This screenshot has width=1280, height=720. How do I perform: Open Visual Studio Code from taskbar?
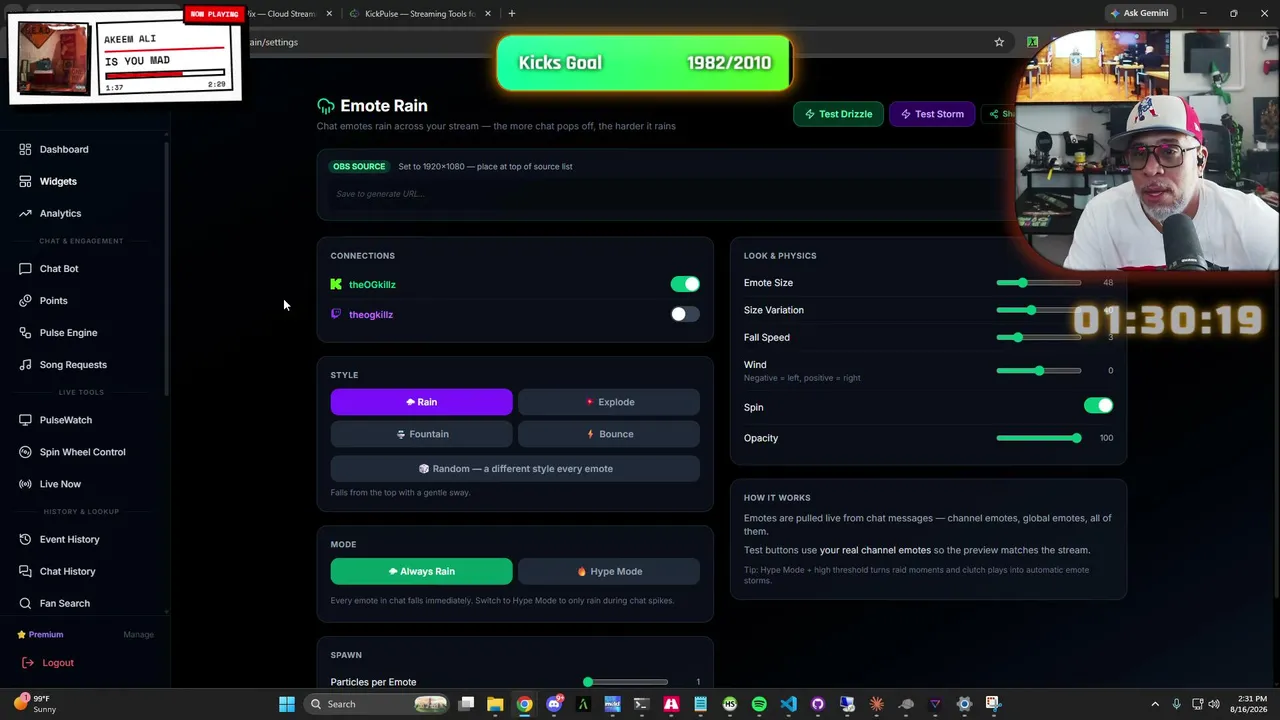tap(788, 704)
